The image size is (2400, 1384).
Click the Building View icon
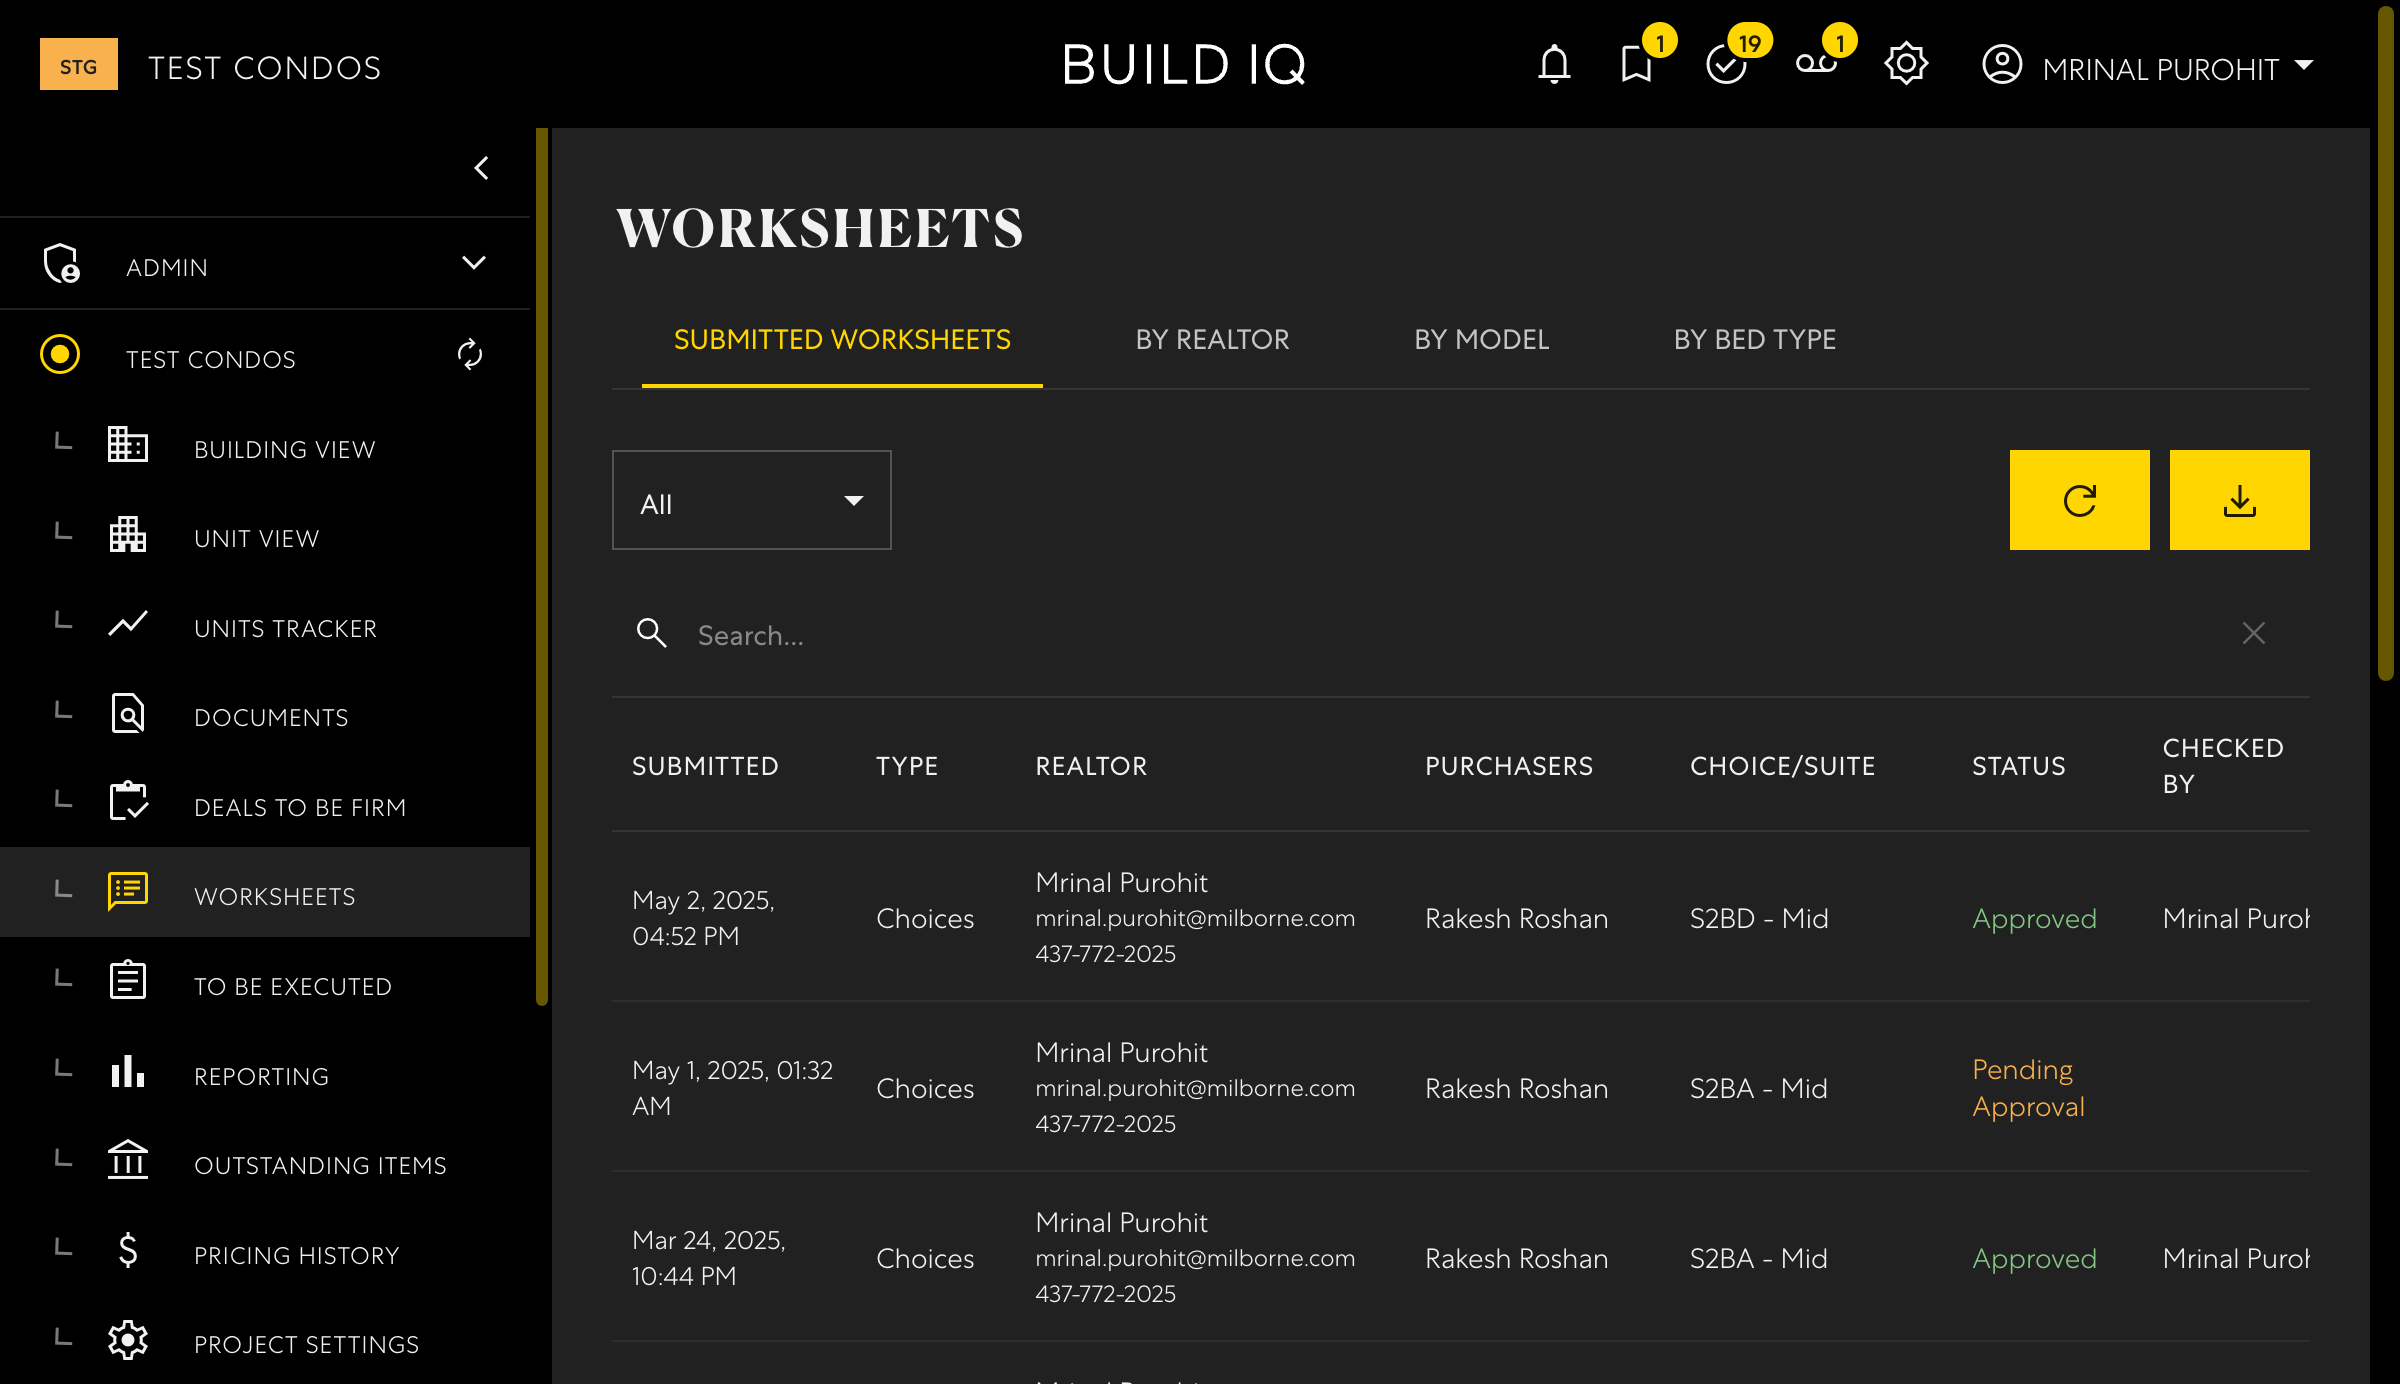[x=128, y=444]
